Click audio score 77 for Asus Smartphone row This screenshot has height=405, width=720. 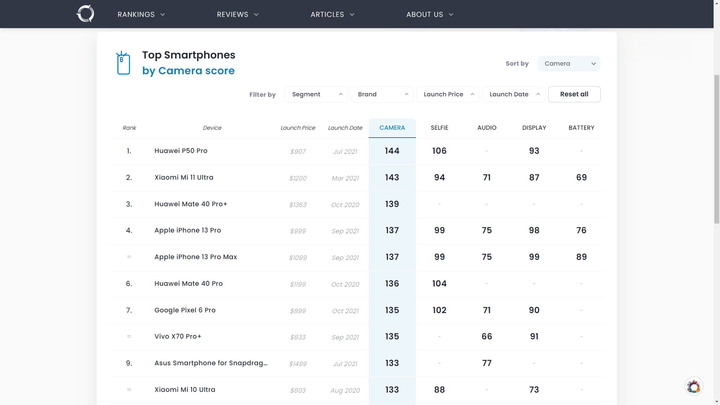487,363
